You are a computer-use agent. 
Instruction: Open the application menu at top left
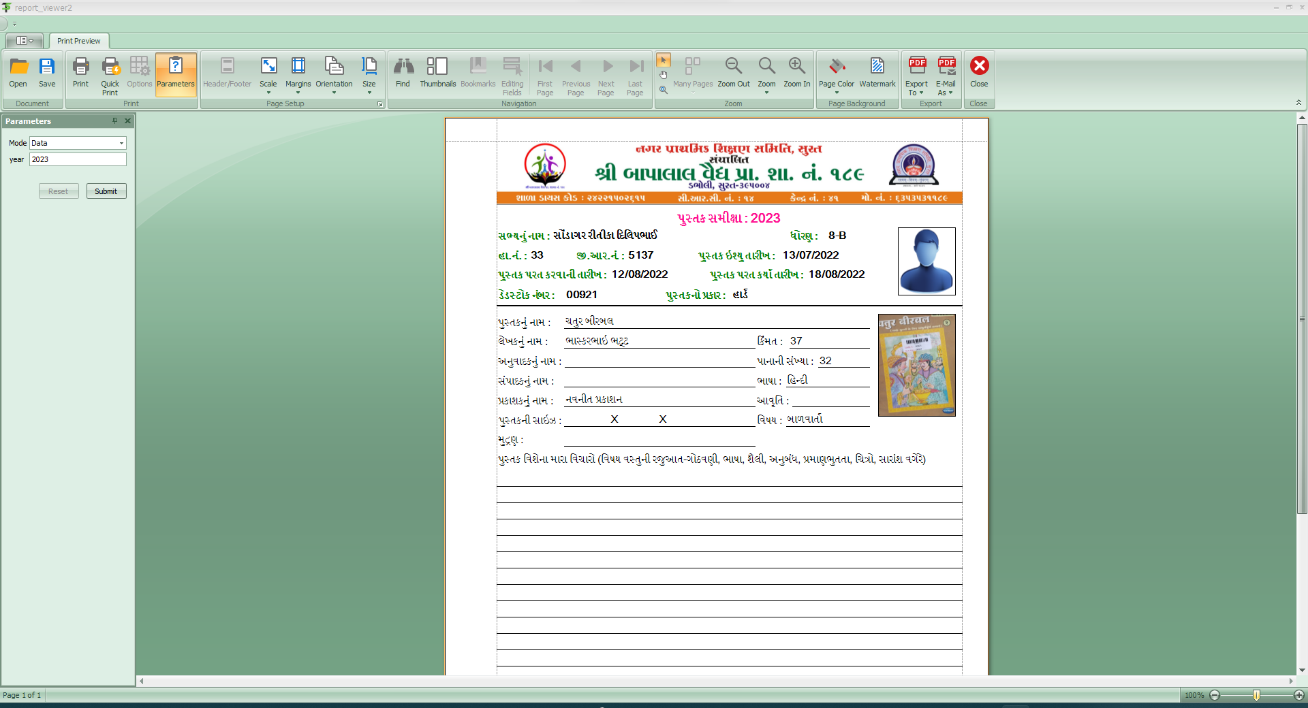pyautogui.click(x=22, y=40)
